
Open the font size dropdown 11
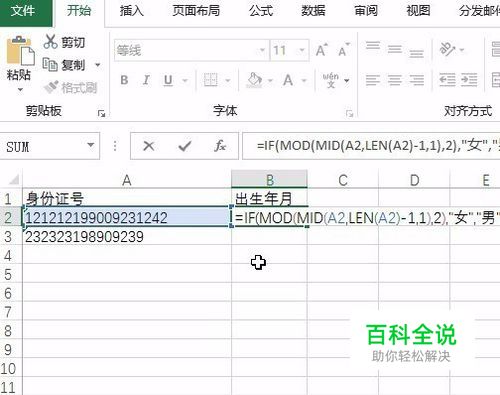(x=302, y=51)
